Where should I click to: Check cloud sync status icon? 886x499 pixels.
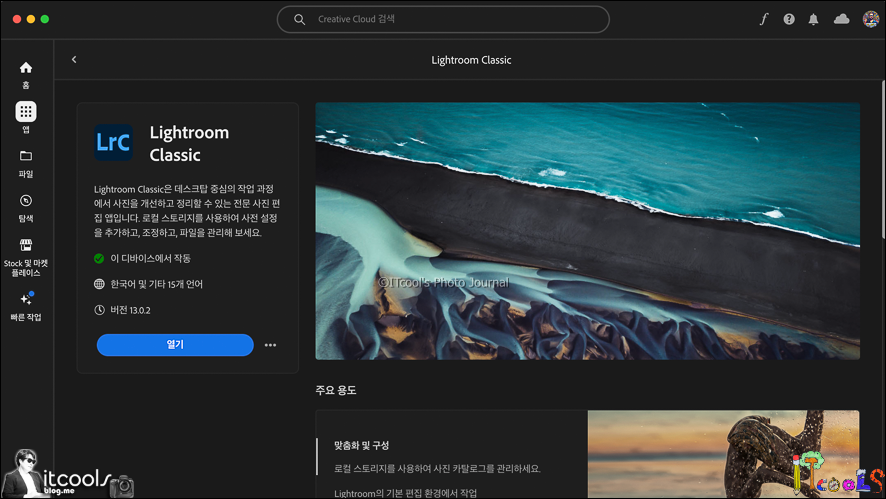[841, 19]
